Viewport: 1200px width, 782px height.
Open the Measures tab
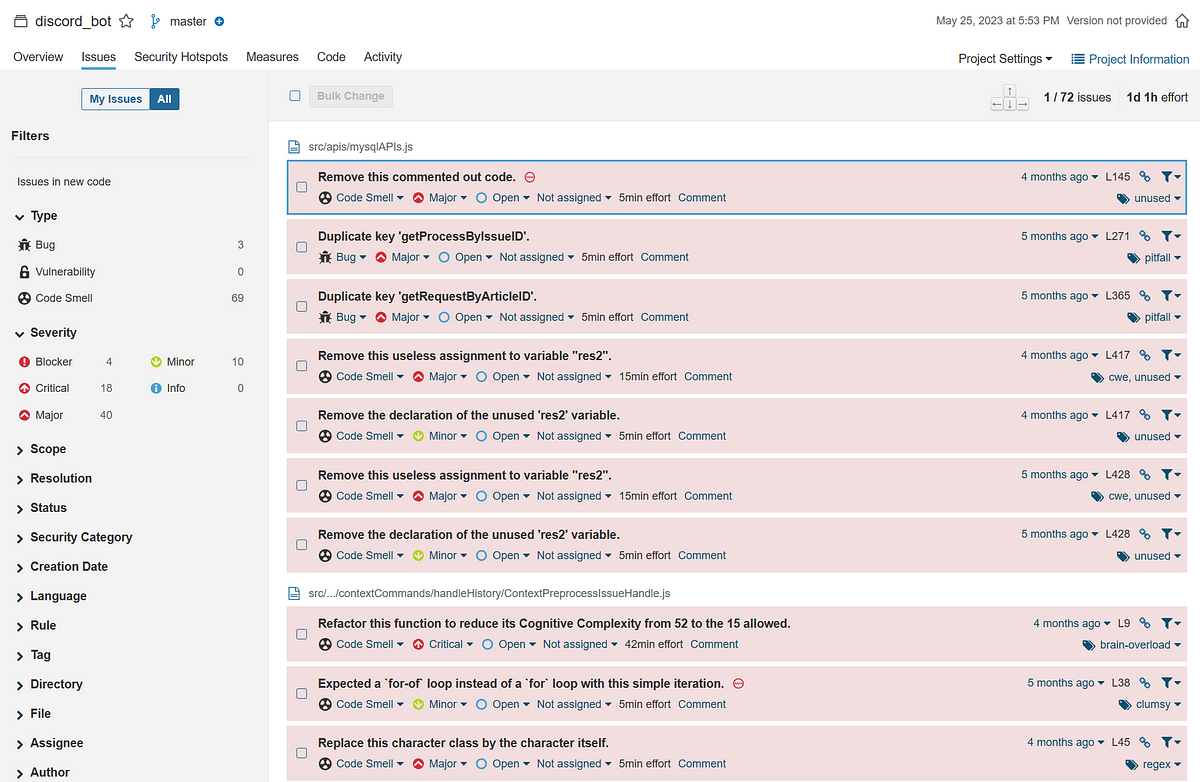pos(272,57)
